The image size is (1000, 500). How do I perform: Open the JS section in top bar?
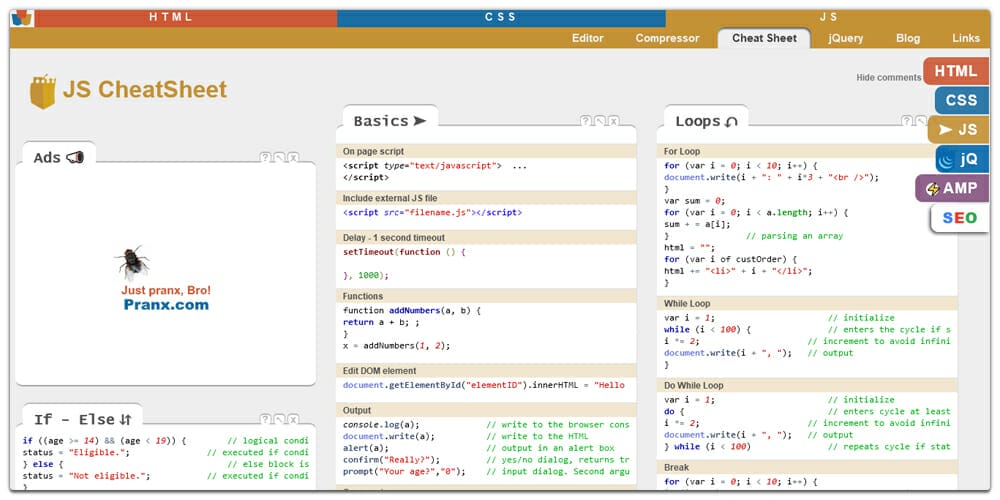(828, 18)
